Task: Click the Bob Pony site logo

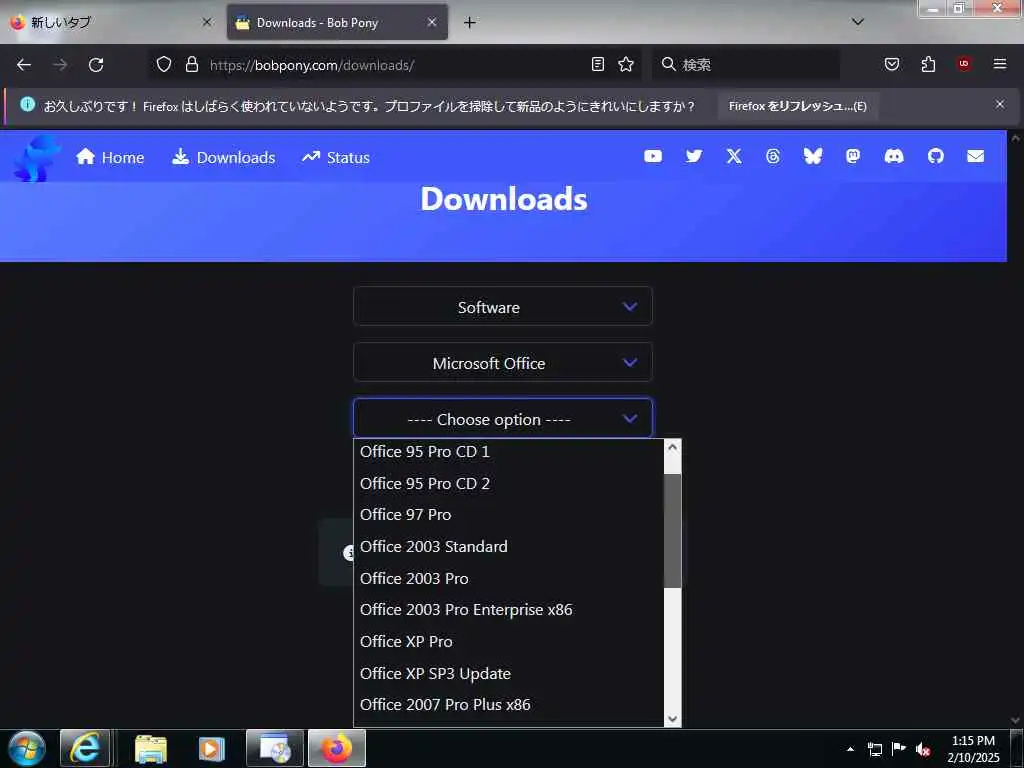Action: click(36, 158)
